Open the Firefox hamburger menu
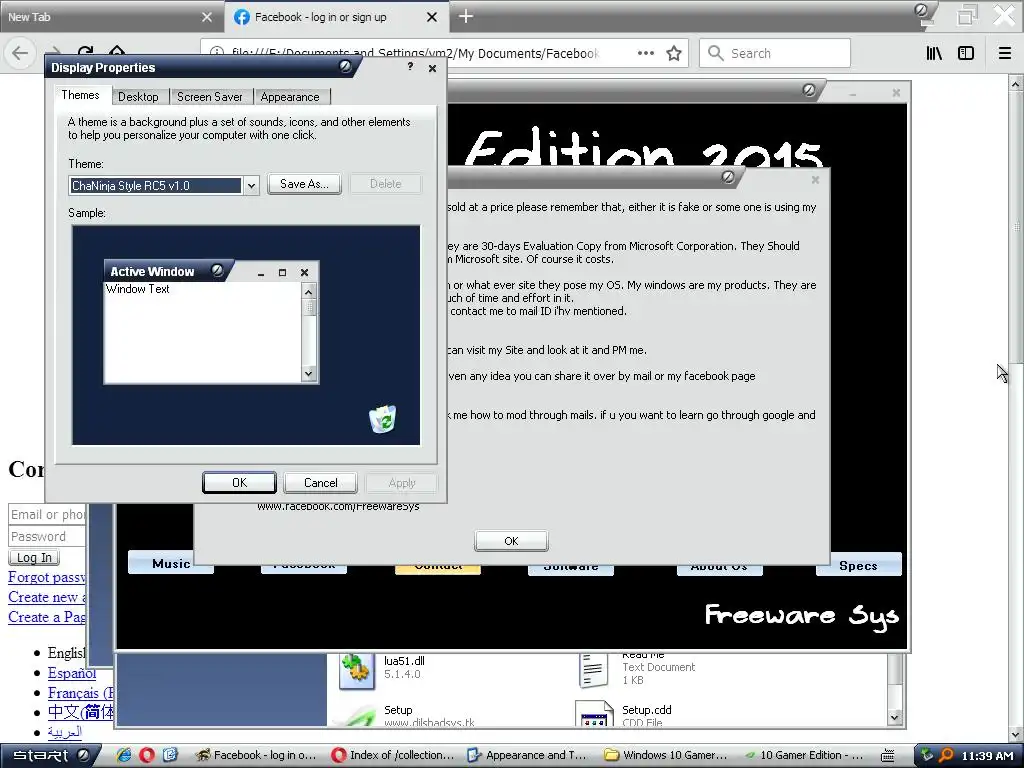Viewport: 1024px width, 768px height. coord(1005,53)
